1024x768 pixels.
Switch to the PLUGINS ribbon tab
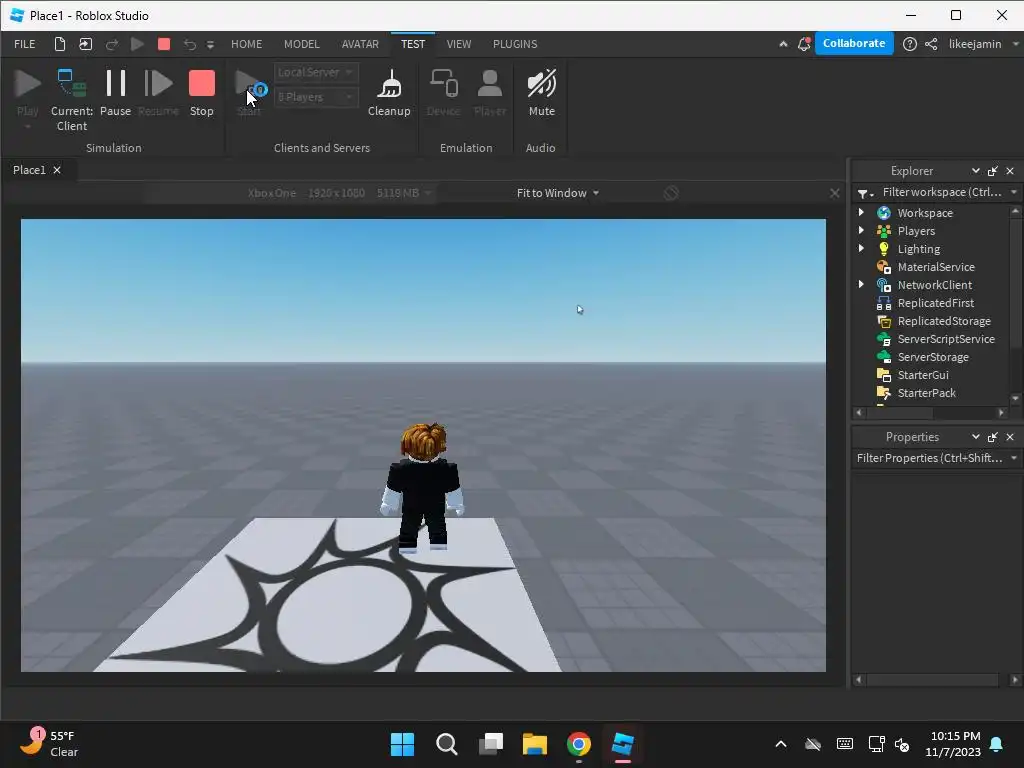tap(515, 44)
